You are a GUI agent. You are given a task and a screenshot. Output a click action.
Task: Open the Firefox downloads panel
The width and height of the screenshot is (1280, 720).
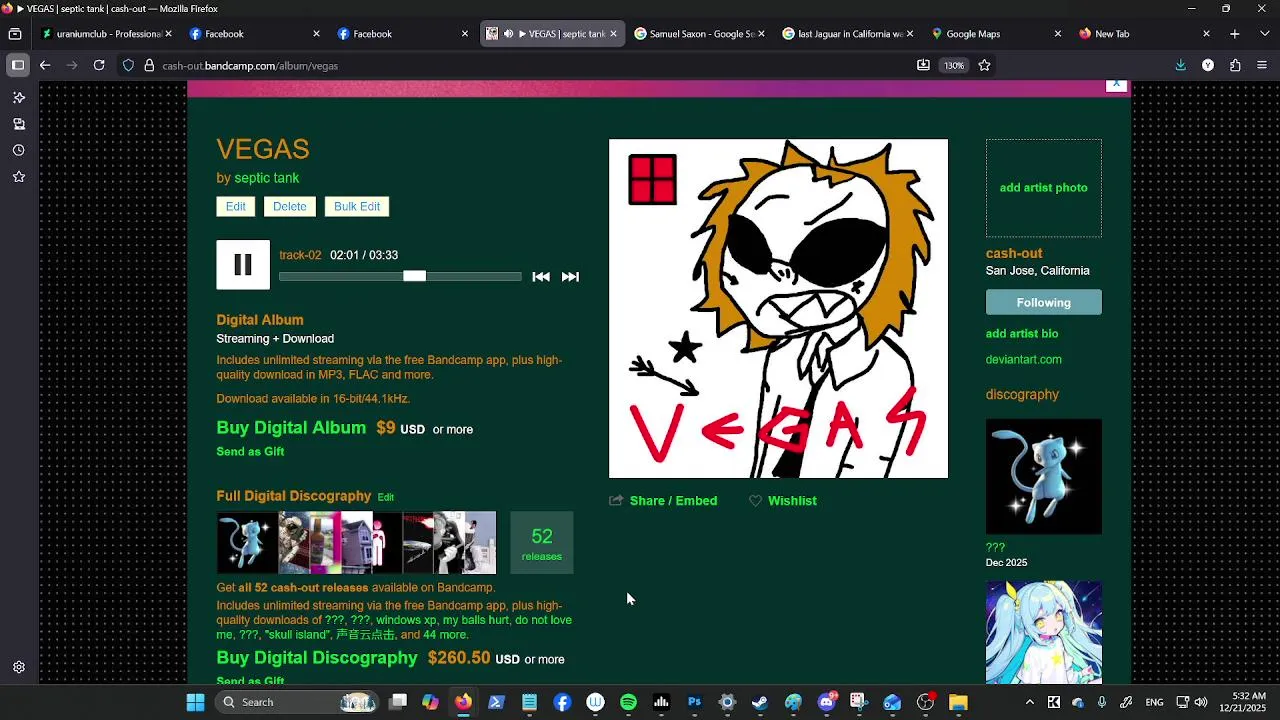(x=1181, y=65)
